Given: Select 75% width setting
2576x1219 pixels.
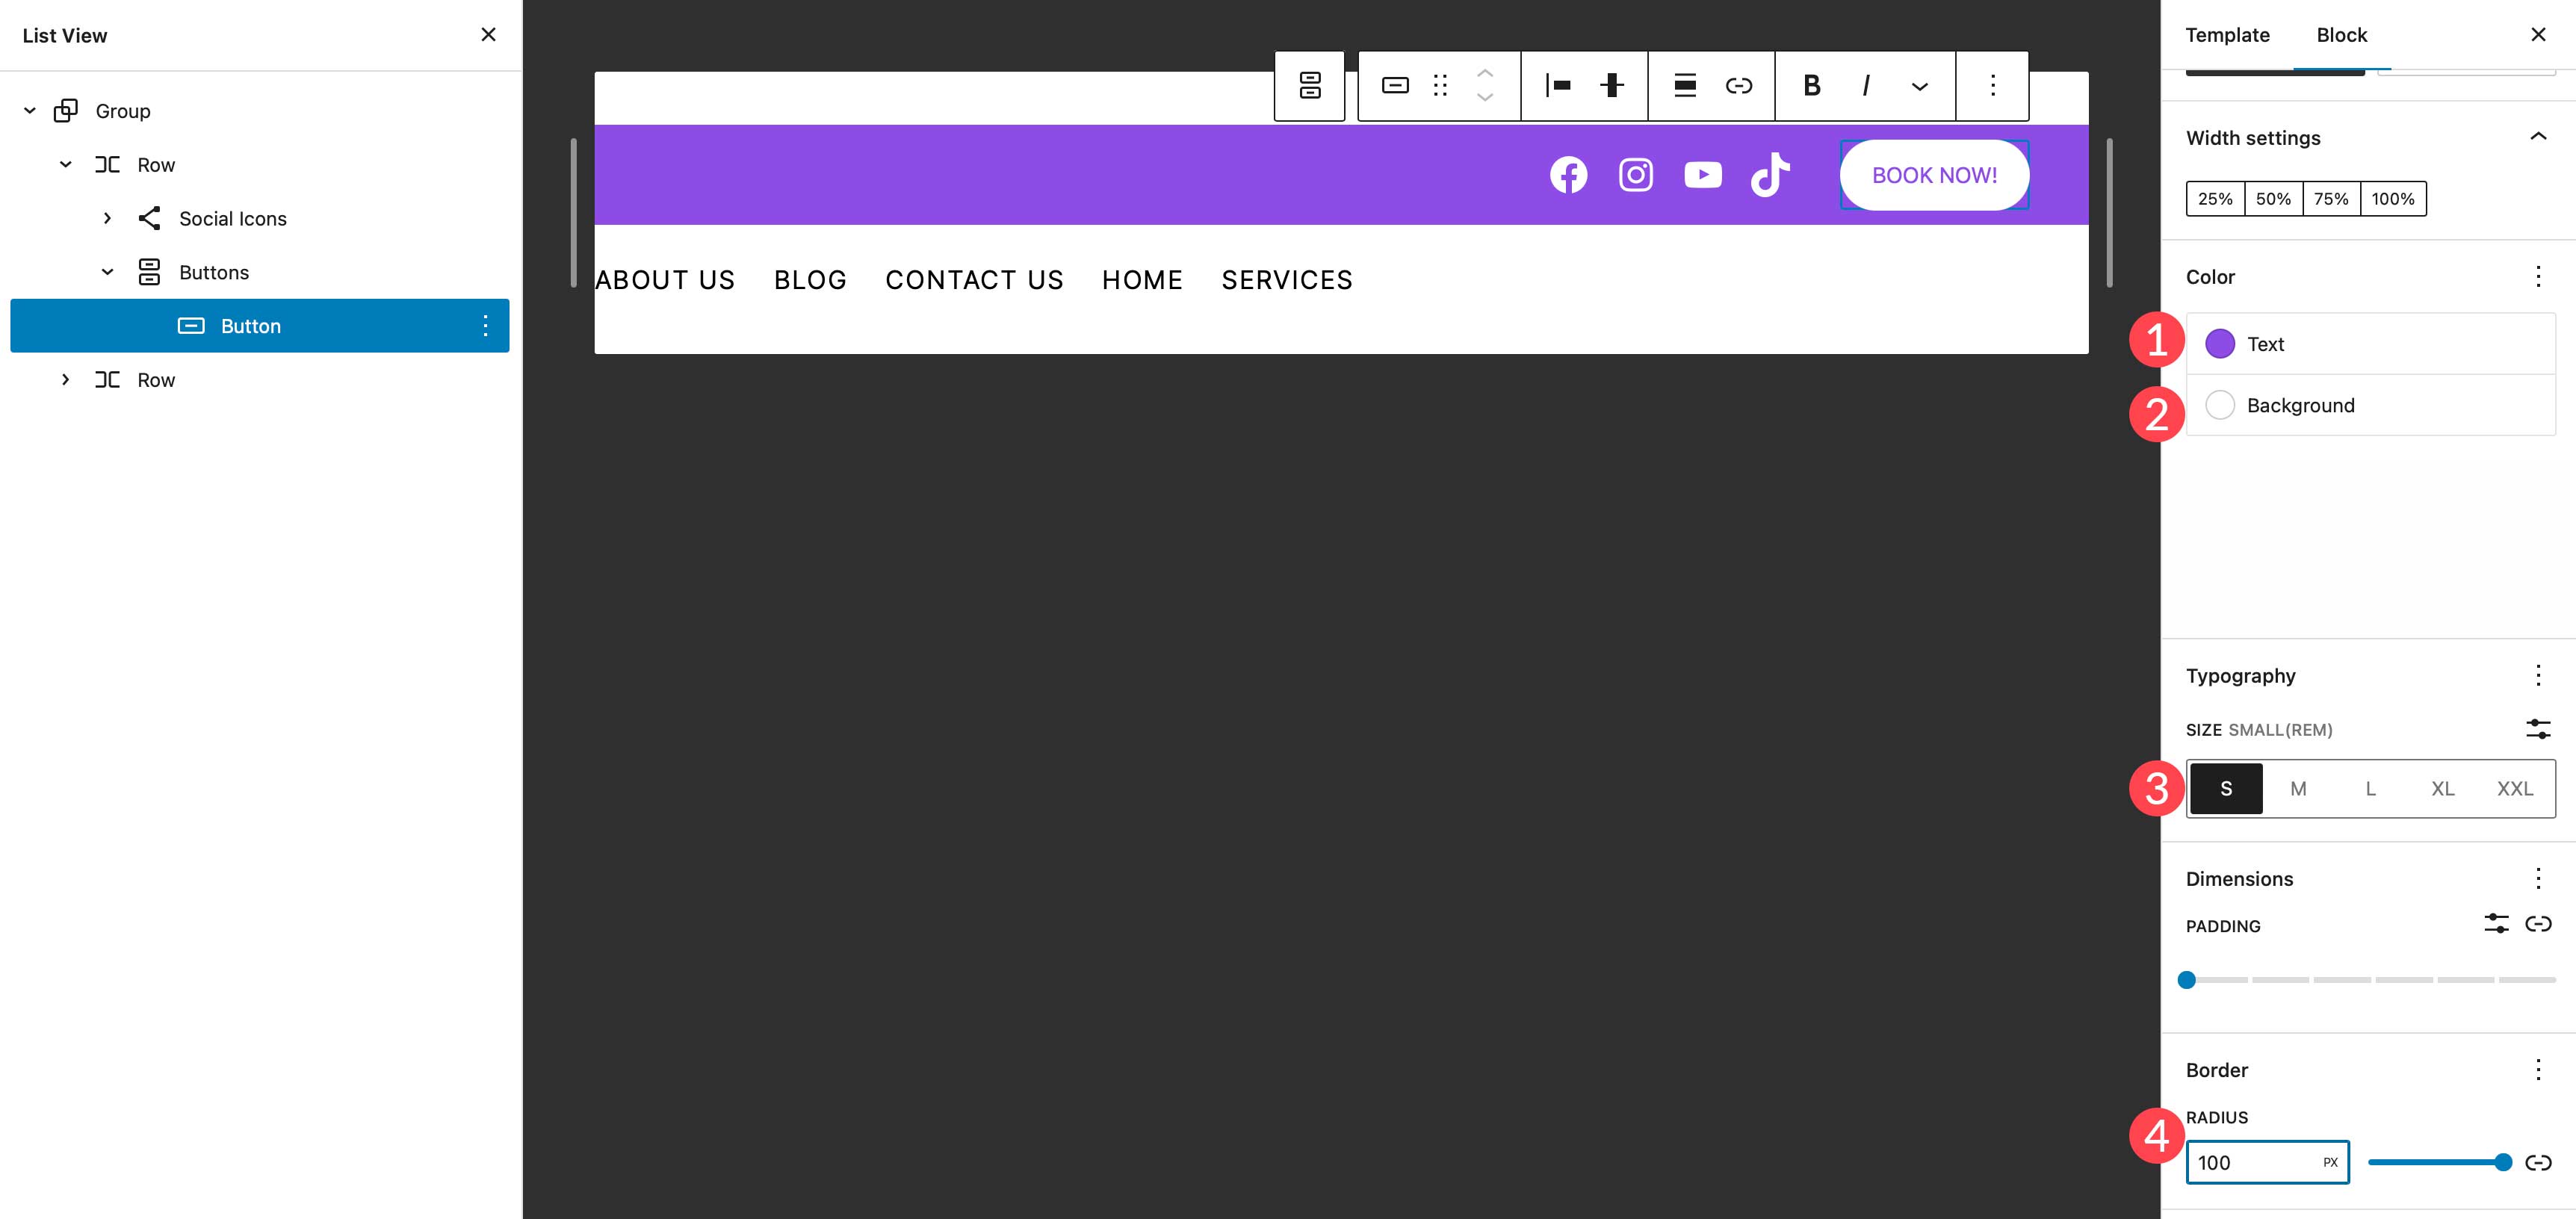Looking at the screenshot, I should 2329,199.
